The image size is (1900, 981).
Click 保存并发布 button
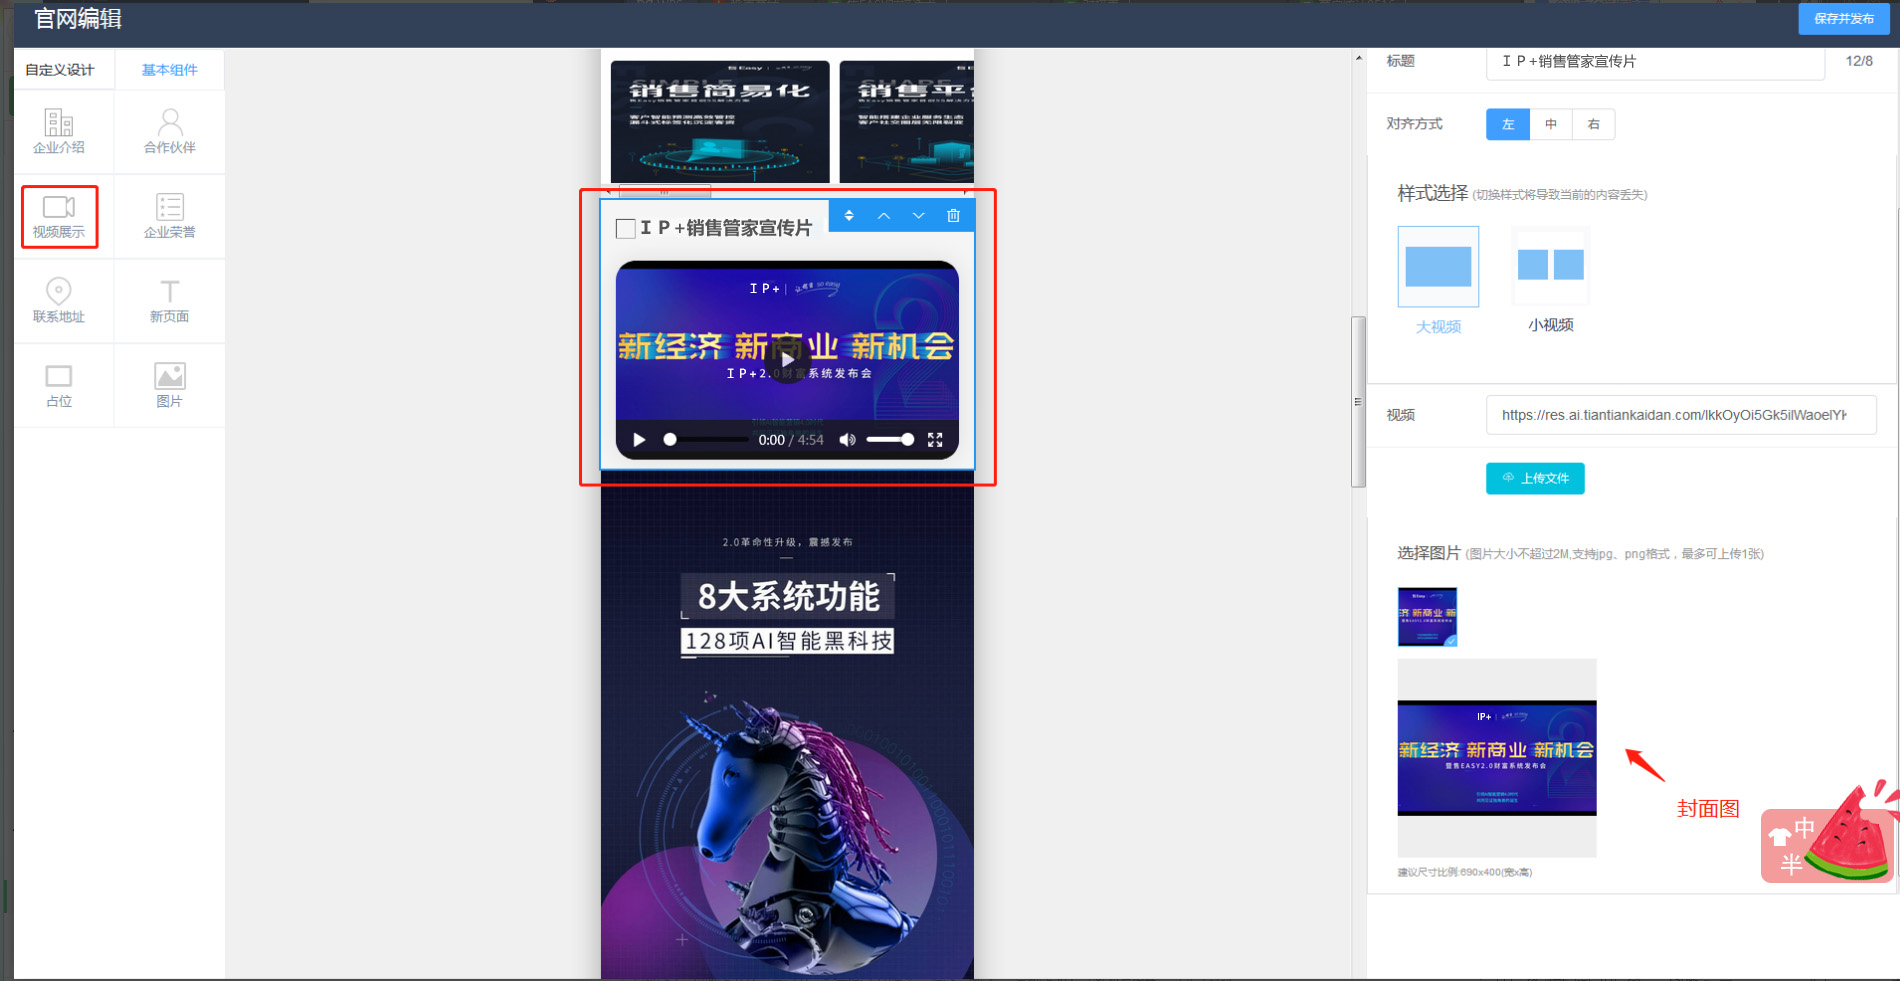[x=1843, y=19]
